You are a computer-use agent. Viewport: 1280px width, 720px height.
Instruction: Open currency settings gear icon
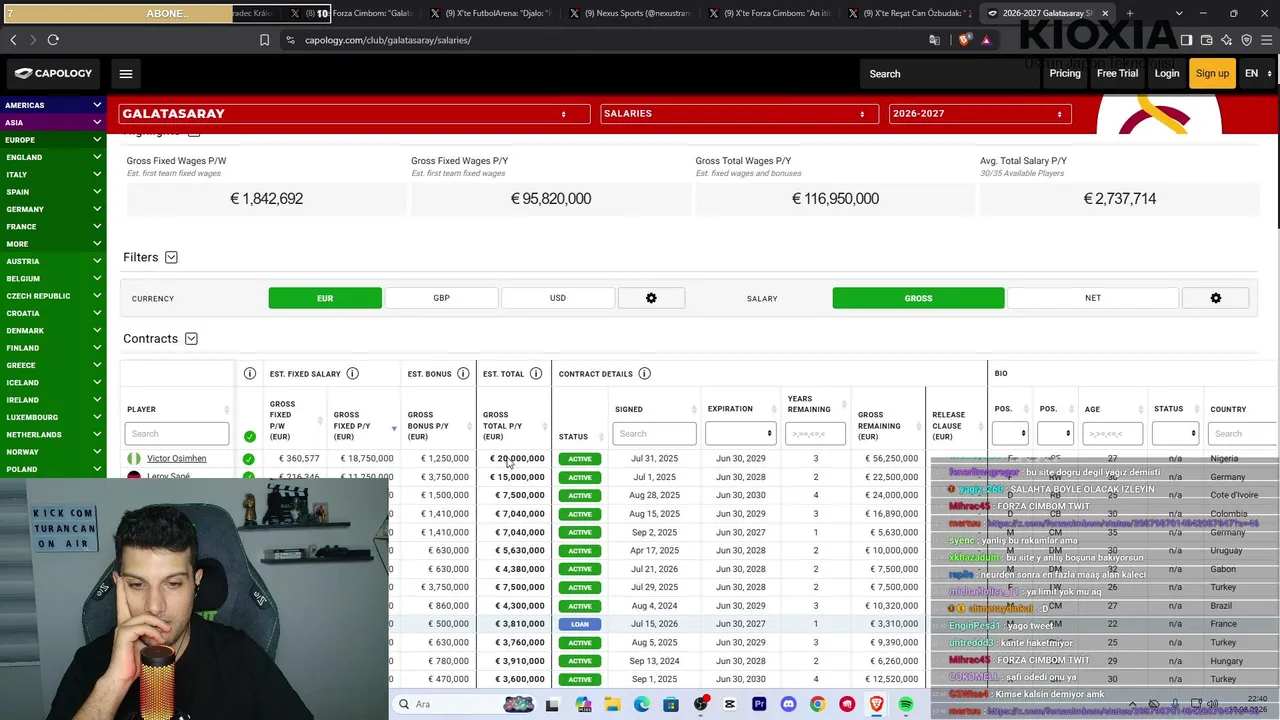651,298
